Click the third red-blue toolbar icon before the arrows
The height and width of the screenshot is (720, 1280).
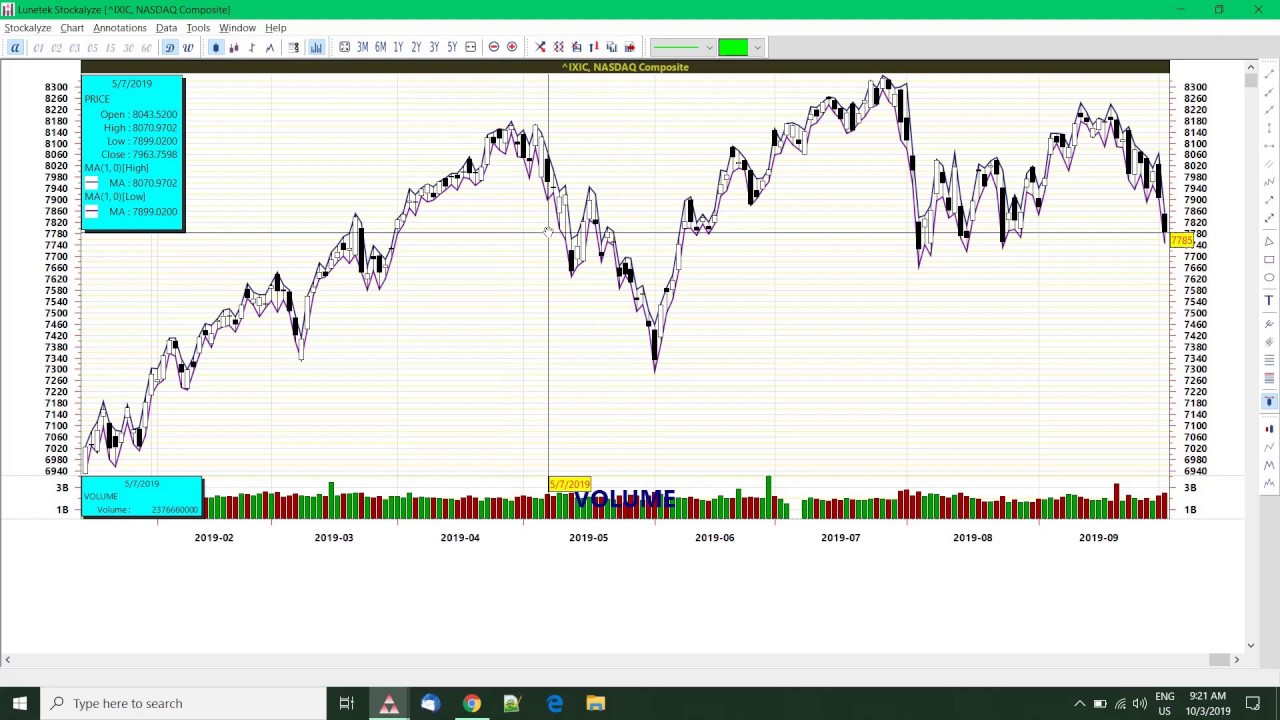coord(576,47)
